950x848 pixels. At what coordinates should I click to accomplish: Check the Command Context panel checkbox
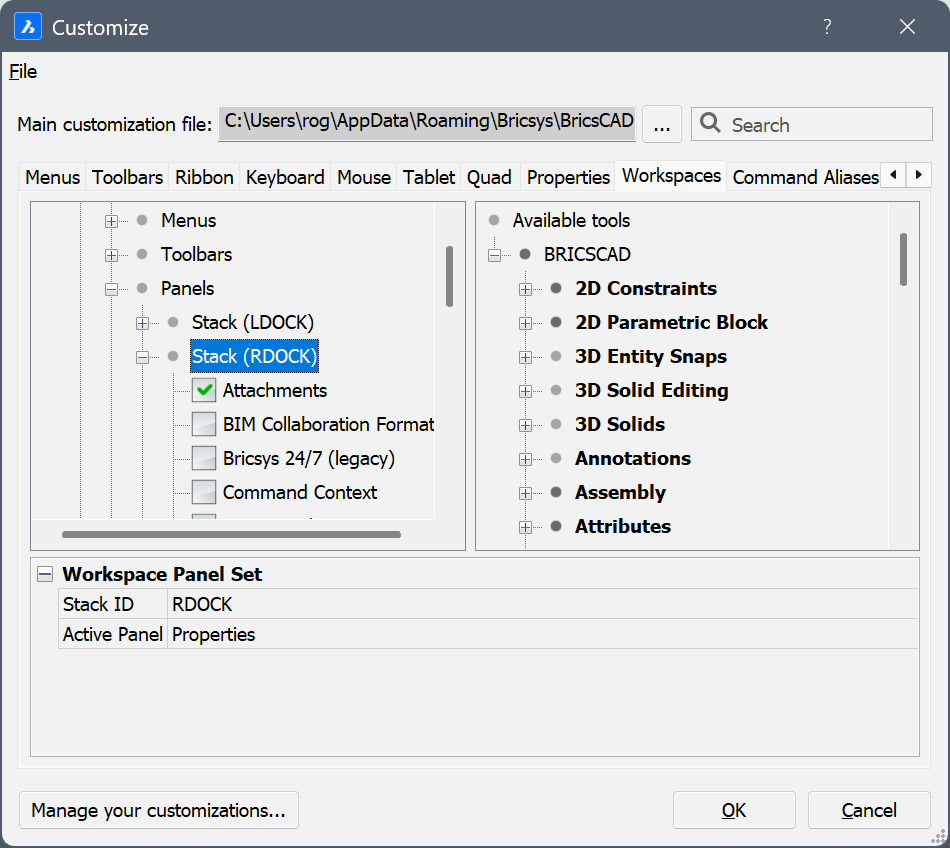pyautogui.click(x=204, y=492)
